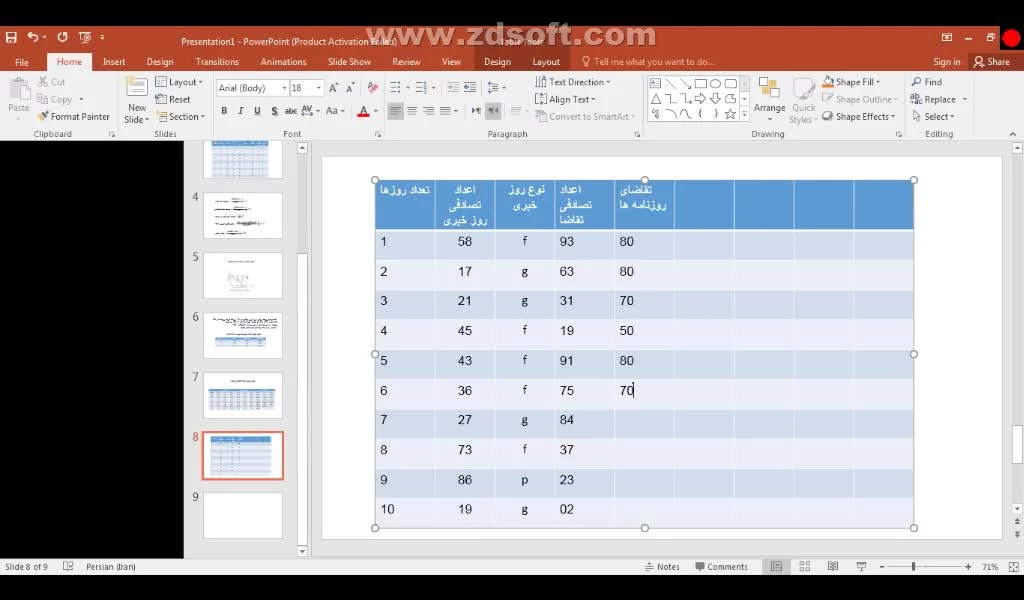Click the Numbering list icon

point(421,87)
